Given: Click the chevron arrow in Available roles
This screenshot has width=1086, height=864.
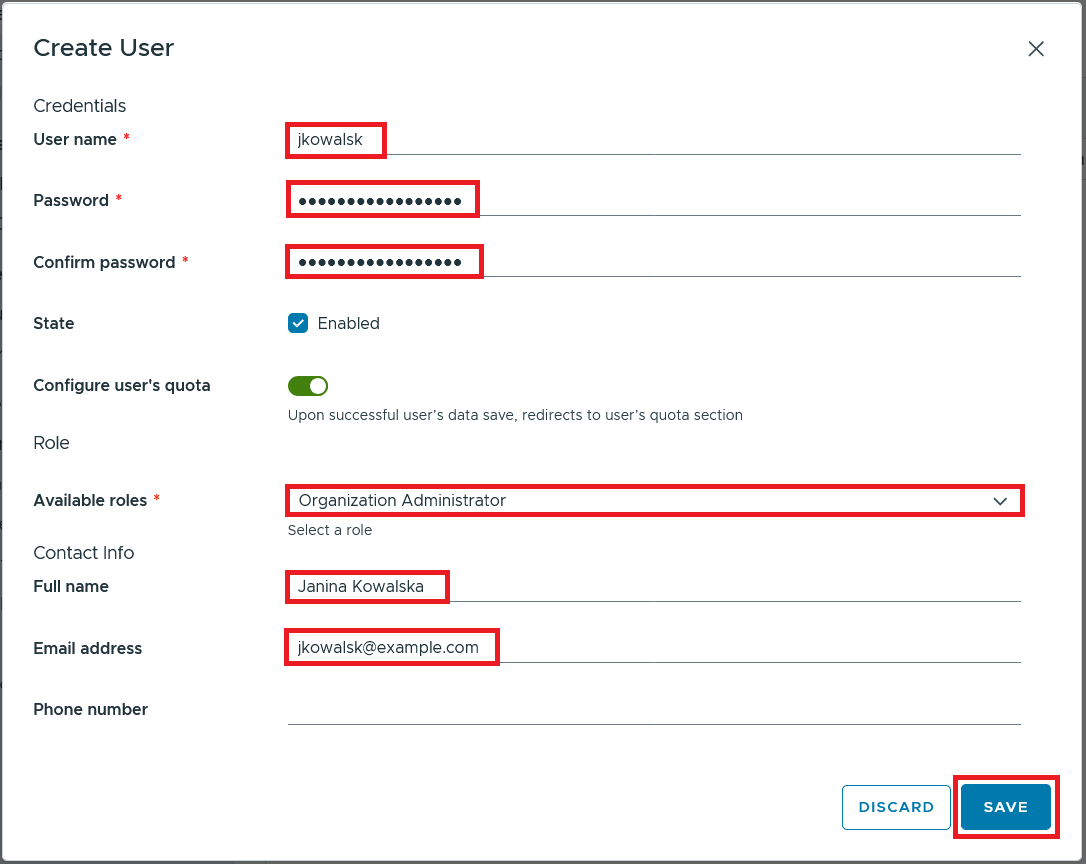Looking at the screenshot, I should [1000, 501].
